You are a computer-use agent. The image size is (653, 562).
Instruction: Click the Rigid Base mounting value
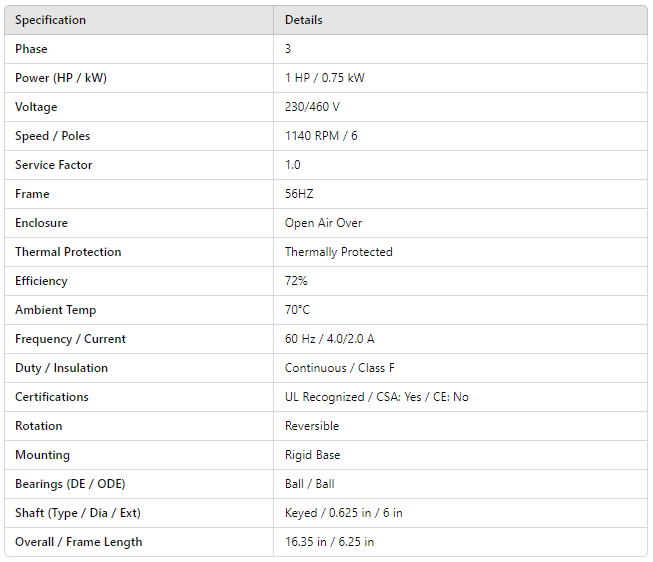coord(312,455)
